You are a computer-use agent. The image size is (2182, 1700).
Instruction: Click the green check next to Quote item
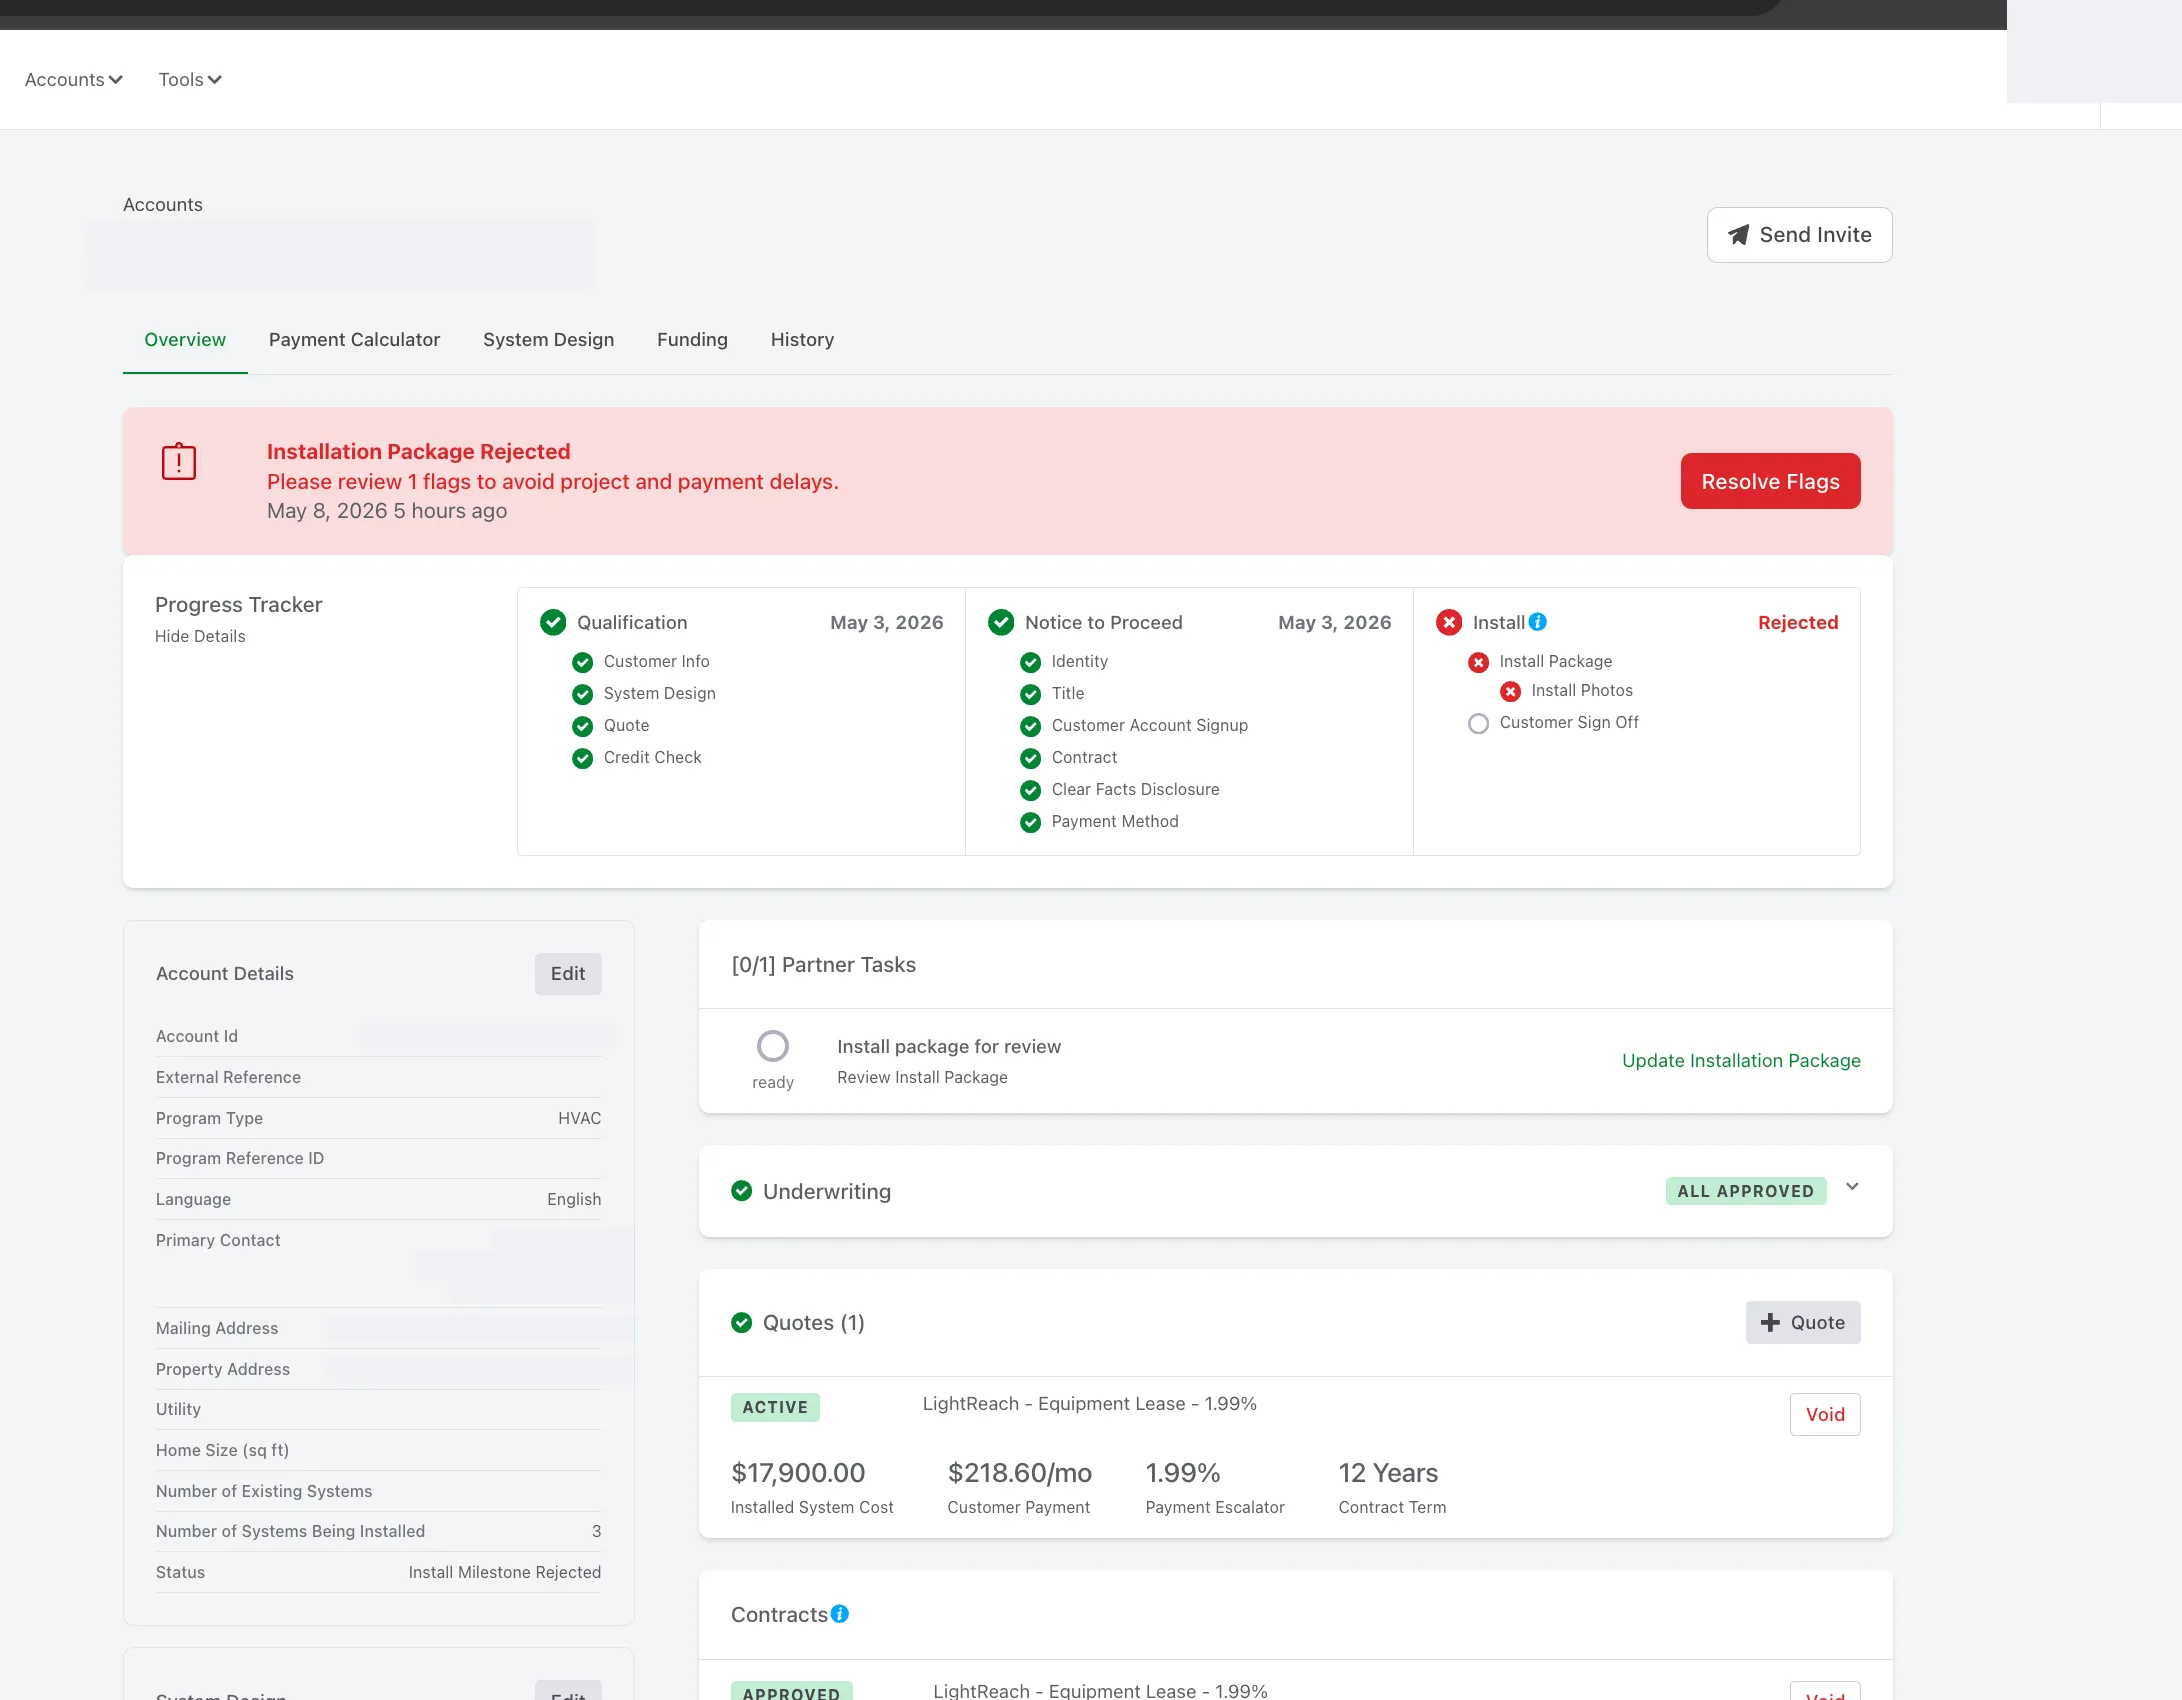tap(582, 726)
